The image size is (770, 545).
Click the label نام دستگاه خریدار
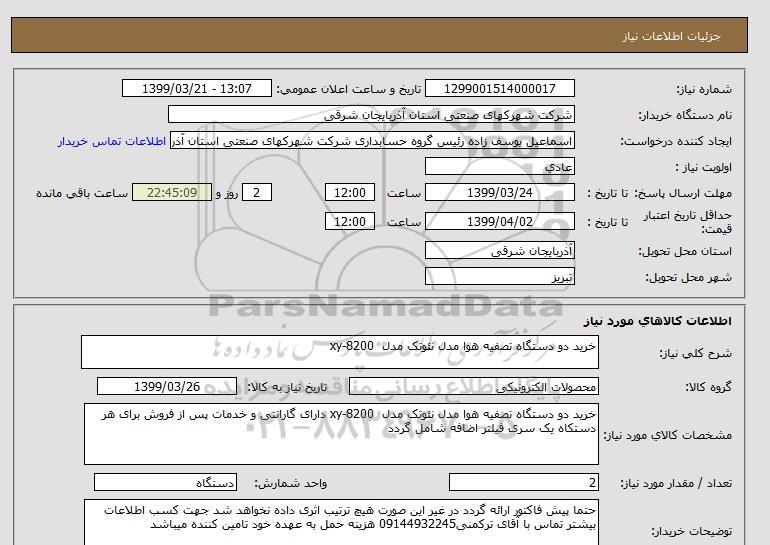coord(685,115)
